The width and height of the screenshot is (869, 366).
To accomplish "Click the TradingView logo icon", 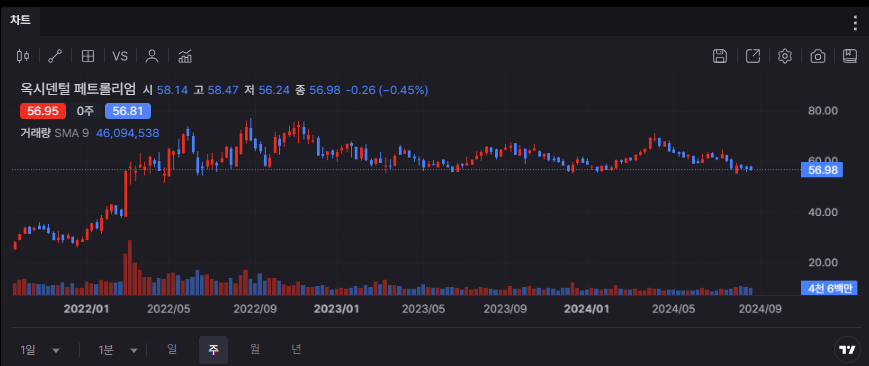I will (847, 350).
